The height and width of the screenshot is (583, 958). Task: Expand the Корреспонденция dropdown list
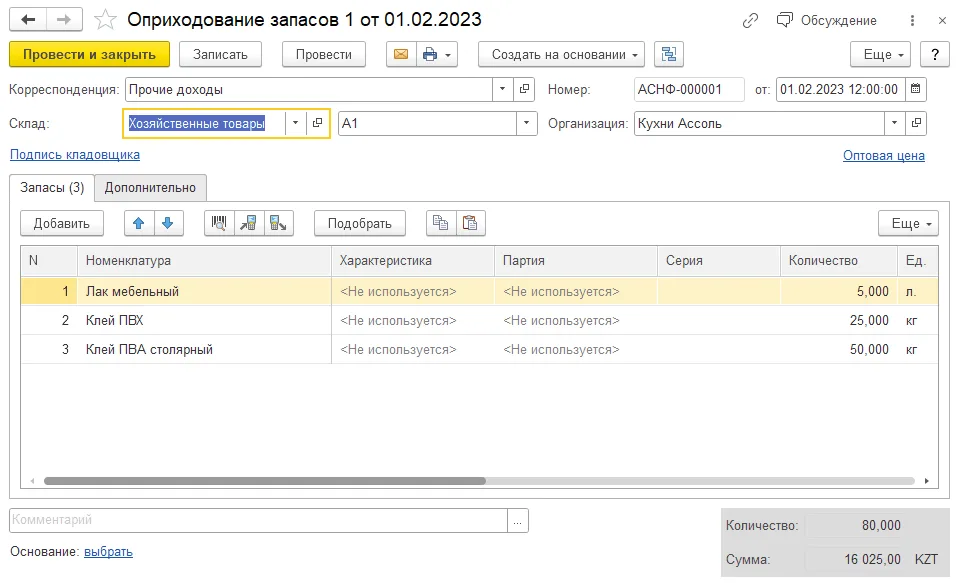(502, 89)
